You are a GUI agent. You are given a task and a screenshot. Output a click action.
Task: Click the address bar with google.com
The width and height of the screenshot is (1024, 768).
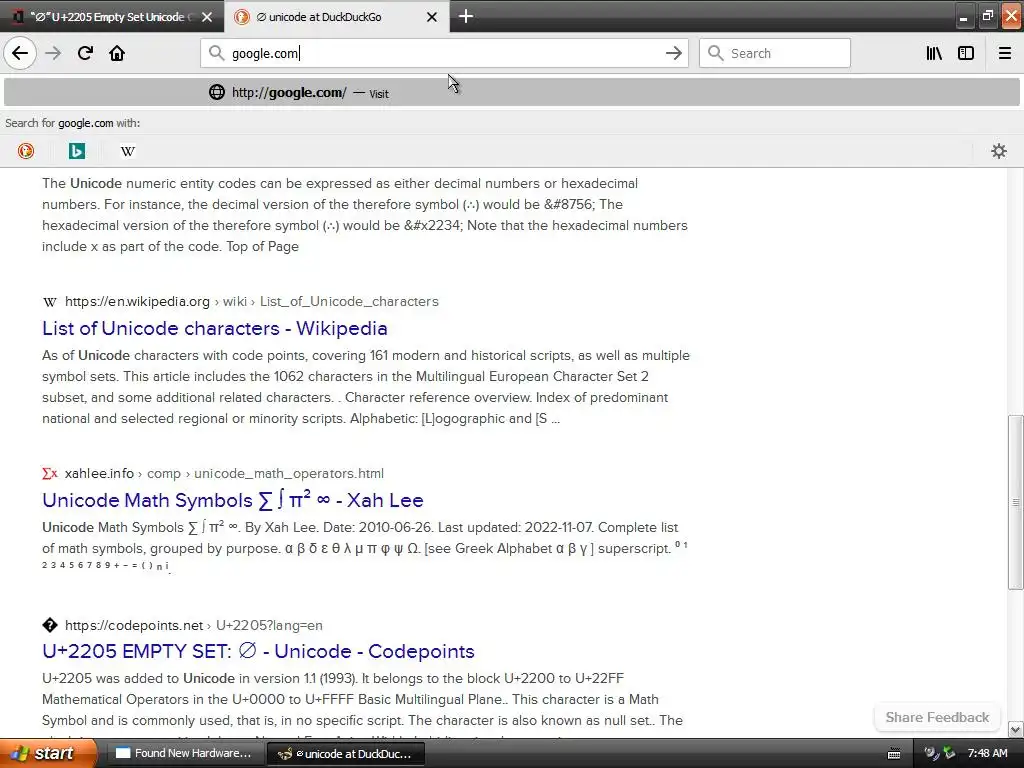click(x=444, y=53)
